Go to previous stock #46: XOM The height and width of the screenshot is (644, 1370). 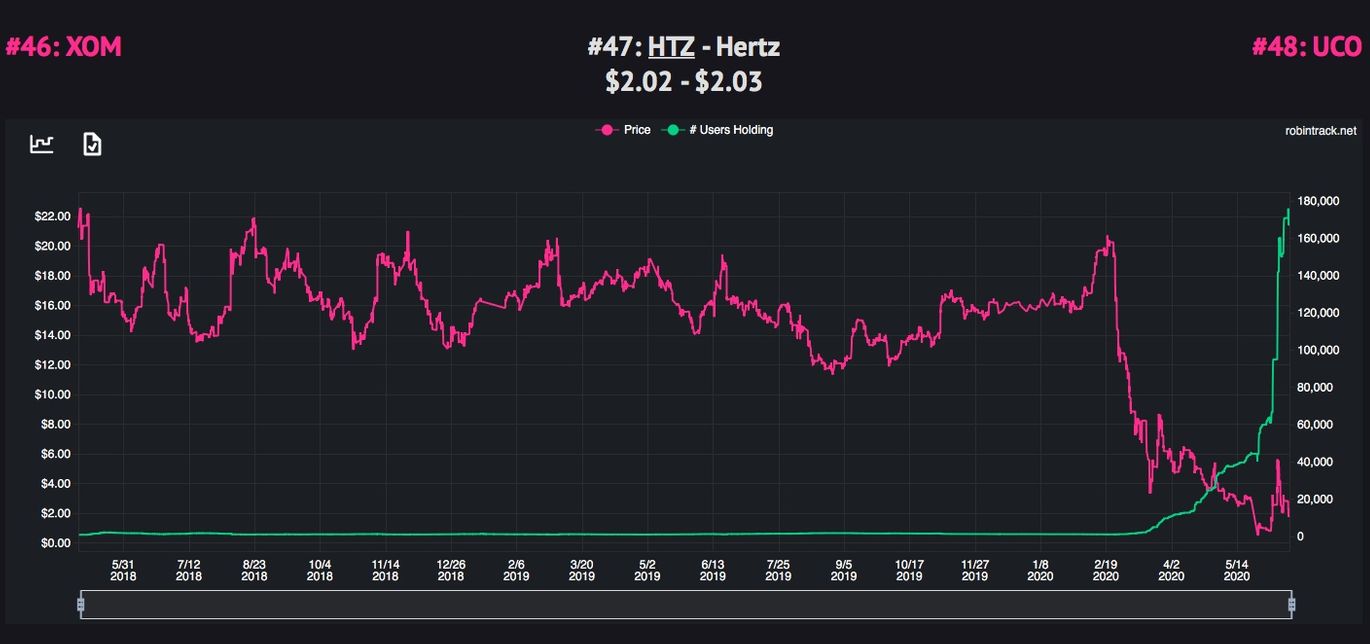64,47
